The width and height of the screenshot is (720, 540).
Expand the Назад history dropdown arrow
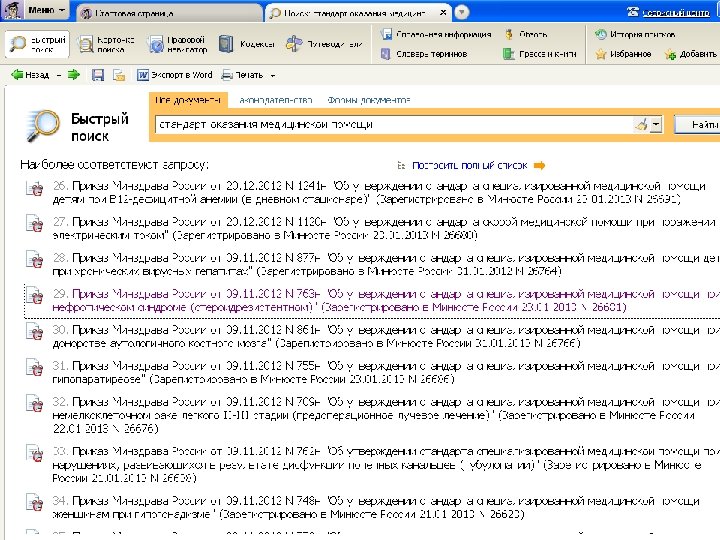click(59, 75)
